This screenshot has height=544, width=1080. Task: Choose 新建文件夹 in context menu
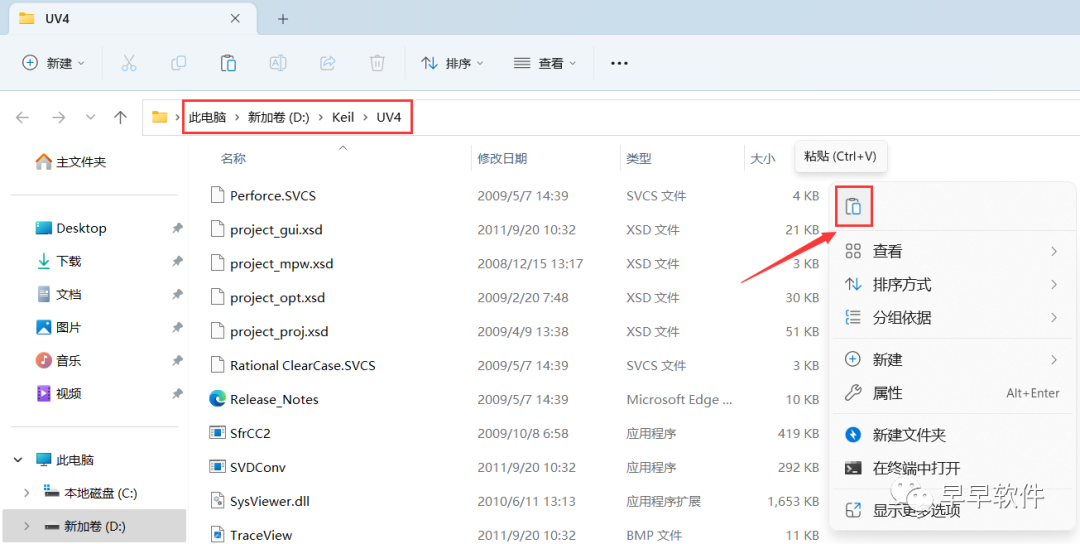tap(952, 435)
